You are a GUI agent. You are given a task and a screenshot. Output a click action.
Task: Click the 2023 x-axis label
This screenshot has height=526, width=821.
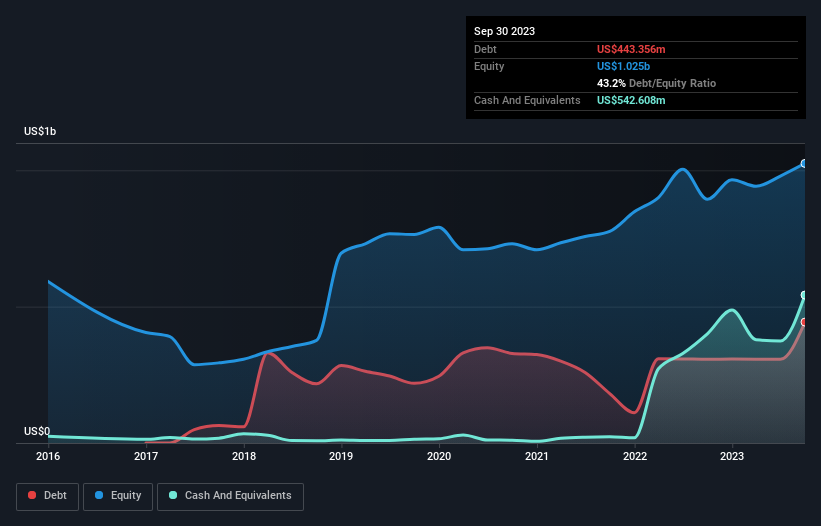tap(732, 456)
